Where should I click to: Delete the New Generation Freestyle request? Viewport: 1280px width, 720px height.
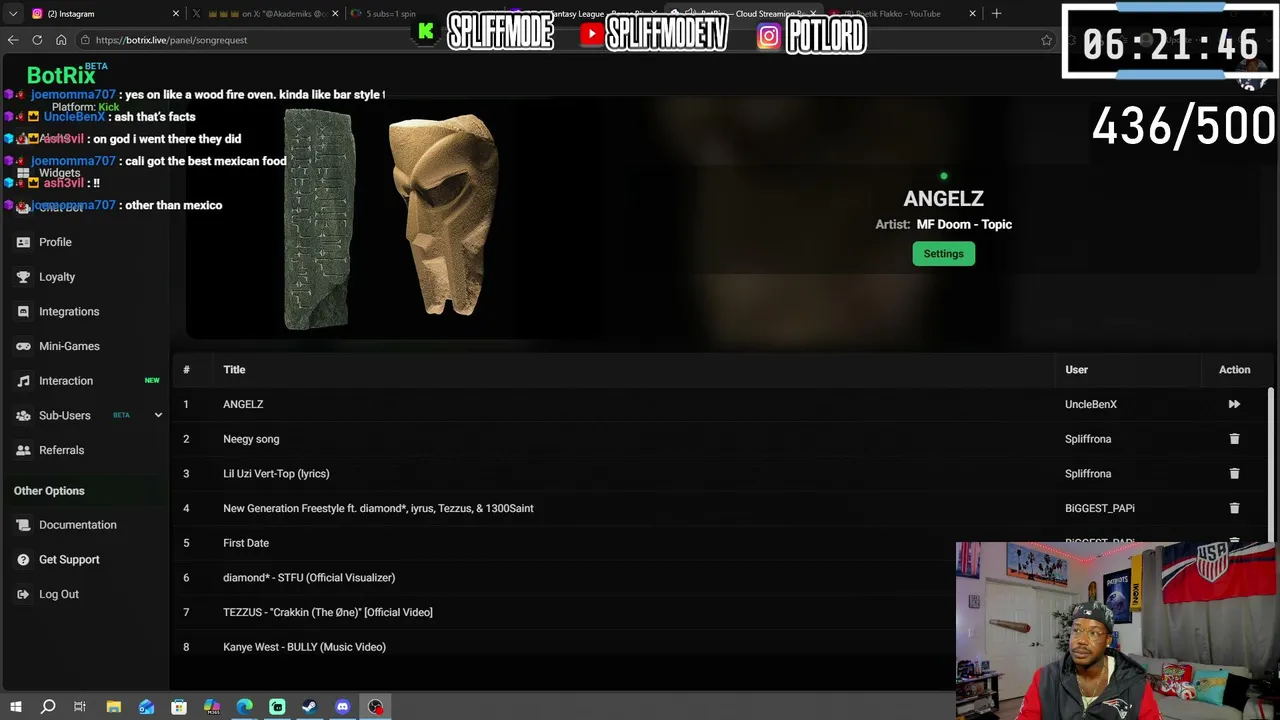click(x=1234, y=508)
